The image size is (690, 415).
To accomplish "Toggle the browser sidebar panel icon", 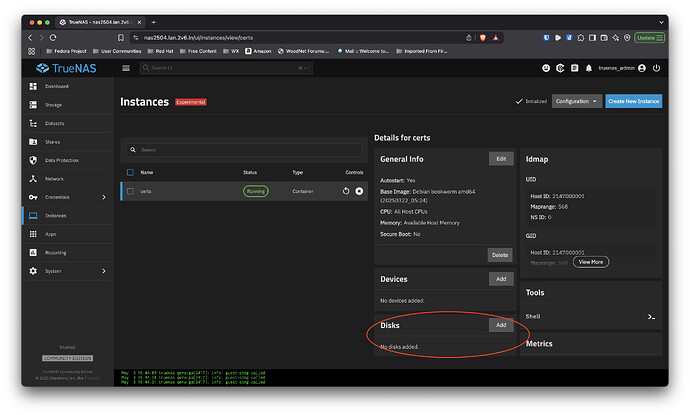I will (x=592, y=38).
